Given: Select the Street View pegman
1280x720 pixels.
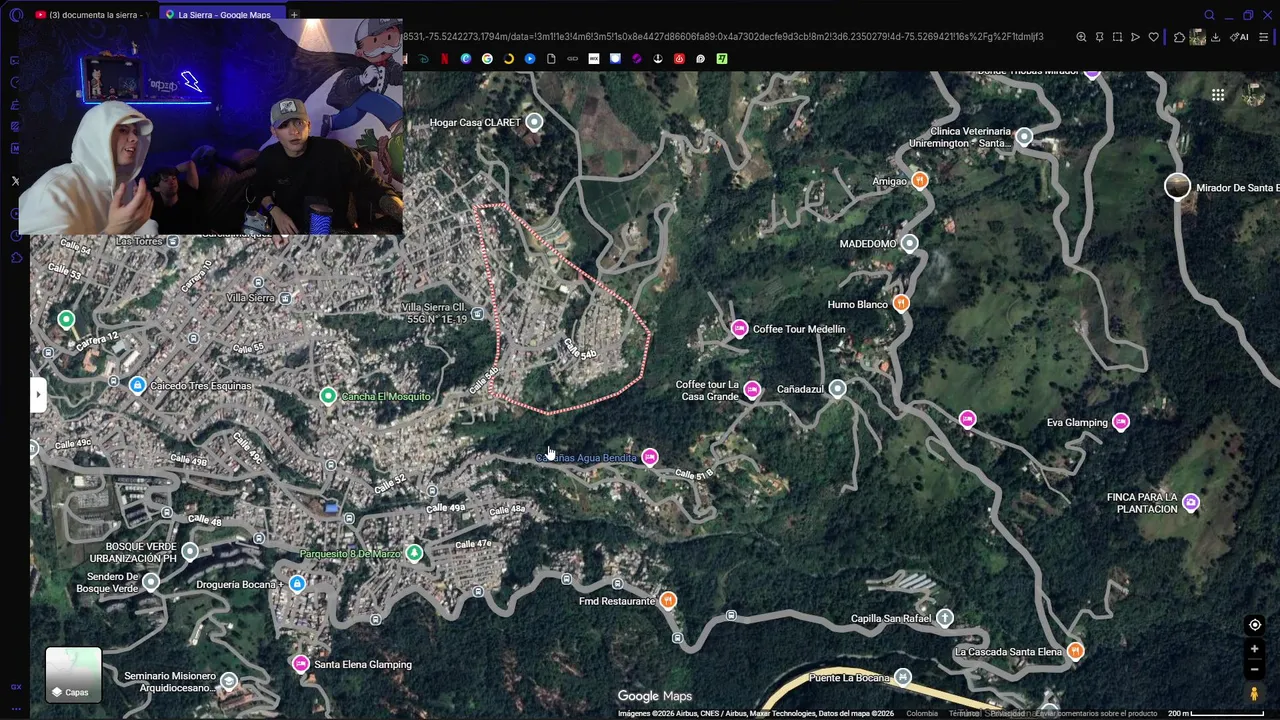Looking at the screenshot, I should tap(1254, 693).
